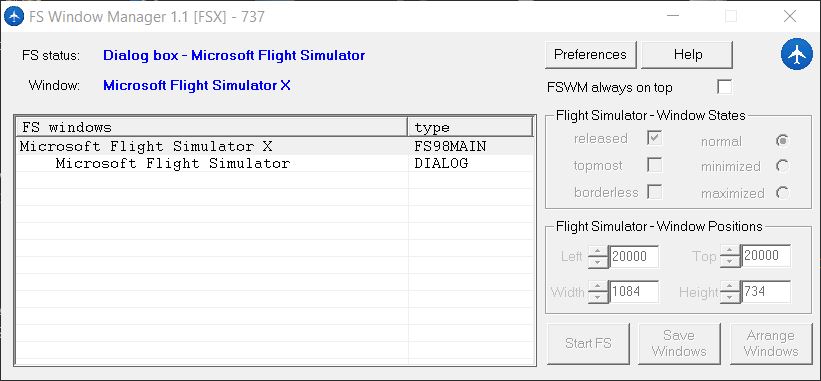Click the title bar airplane app icon

13,17
